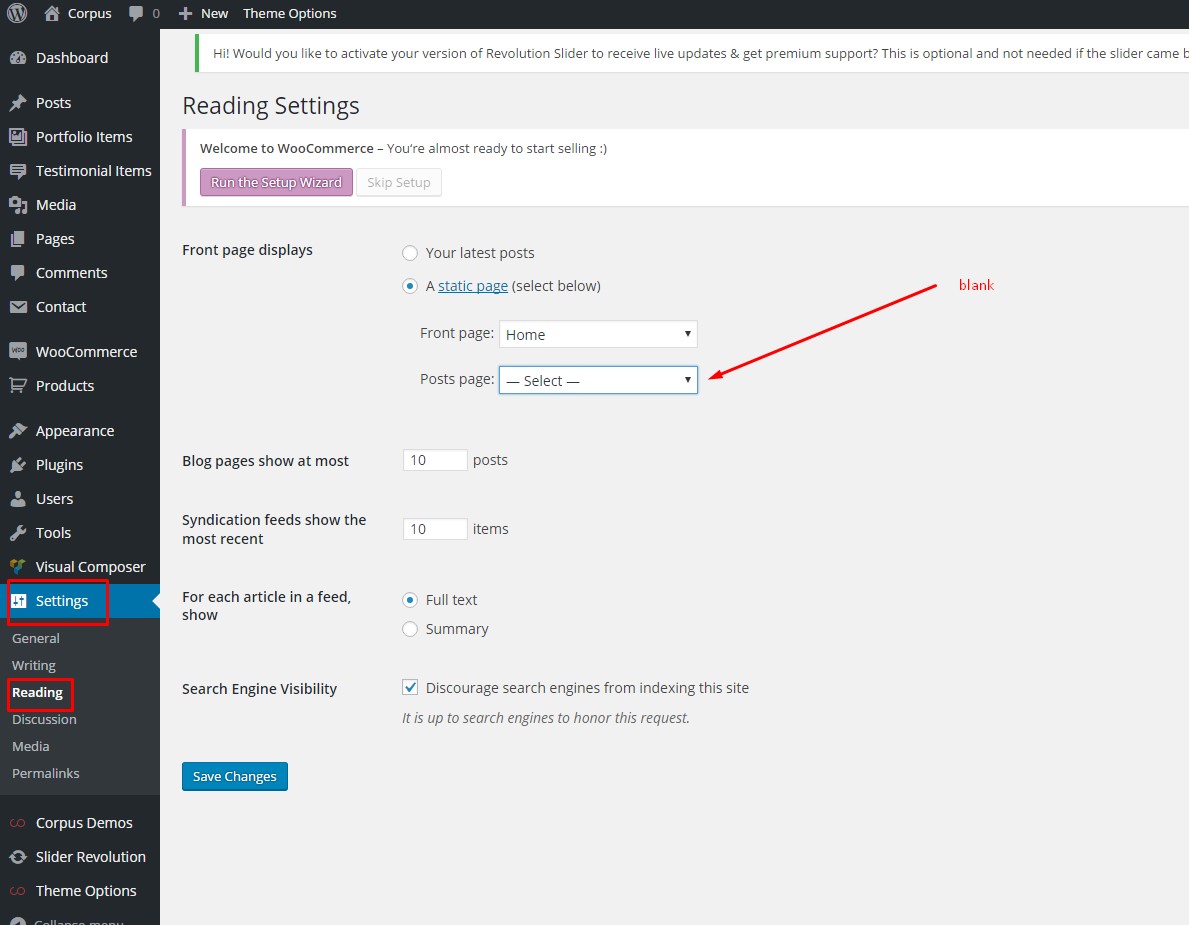Screen dimensions: 1189x925
Task: Open the Plugins menu label
Action: 59,465
